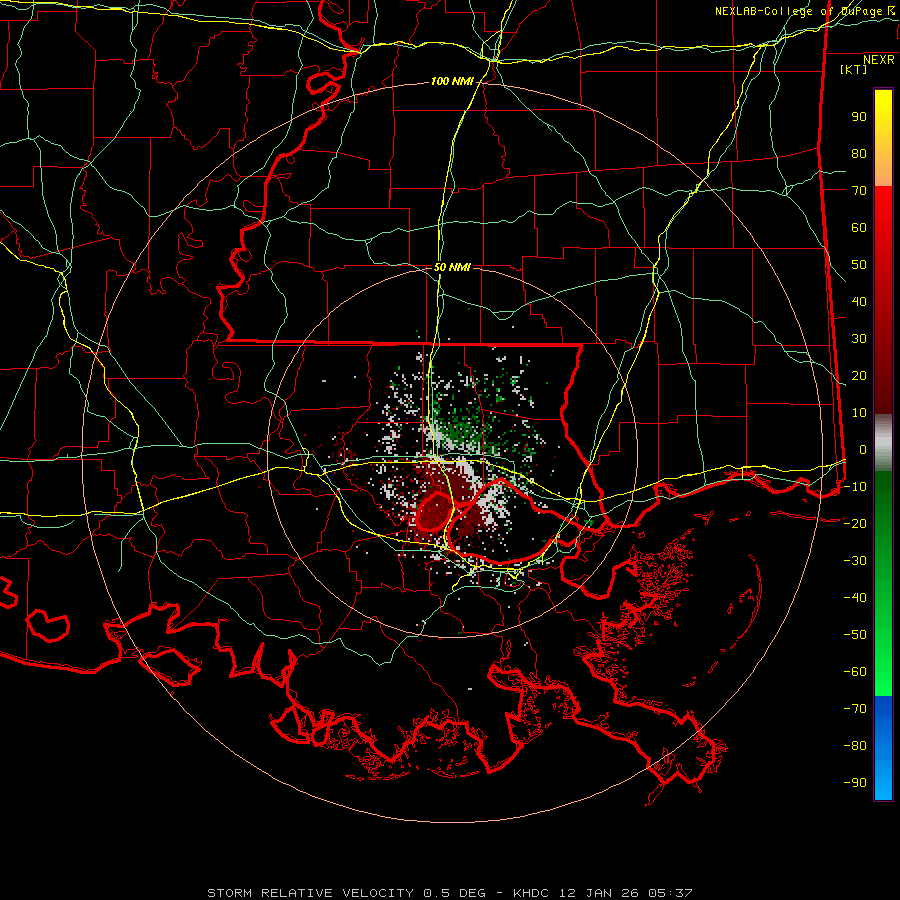Click the NEXR label above the color scale
The image size is (900, 900).
pyautogui.click(x=879, y=60)
